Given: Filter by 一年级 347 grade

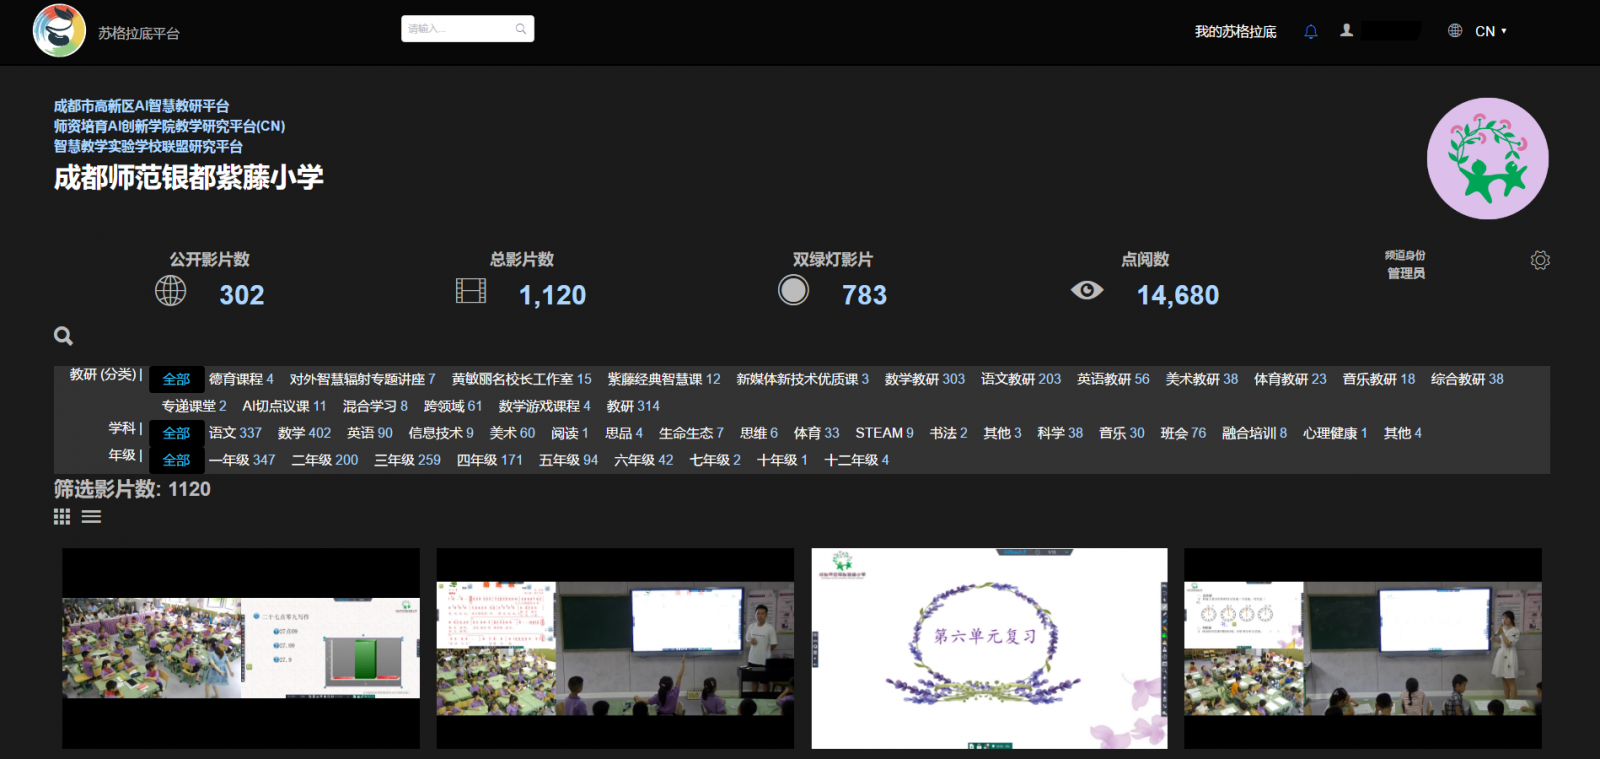Looking at the screenshot, I should pos(242,460).
